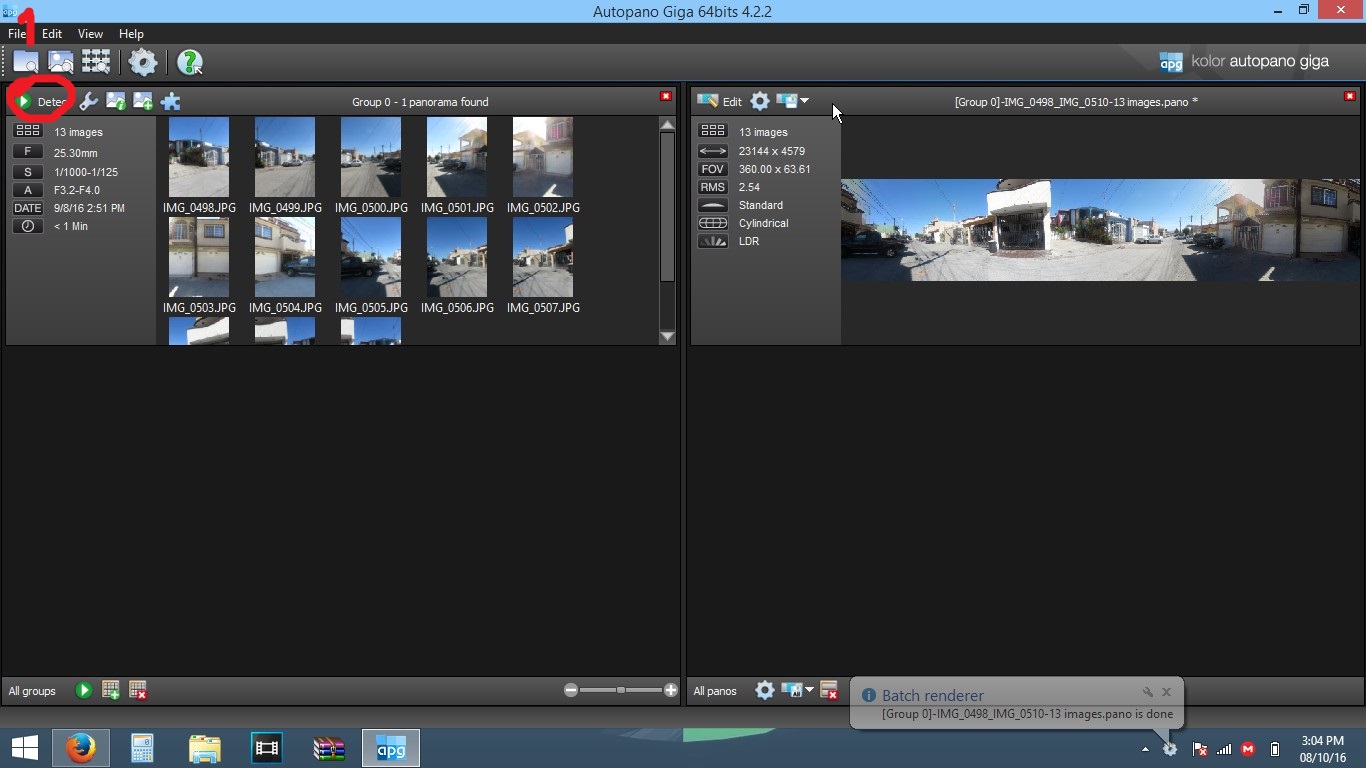Add images to group with plus icon
Viewport: 1366px width, 768px height.
(143, 102)
